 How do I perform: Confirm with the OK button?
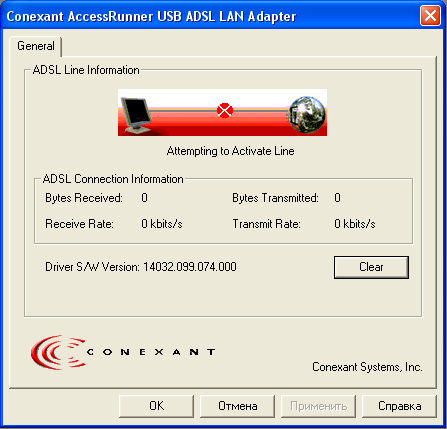pos(156,406)
